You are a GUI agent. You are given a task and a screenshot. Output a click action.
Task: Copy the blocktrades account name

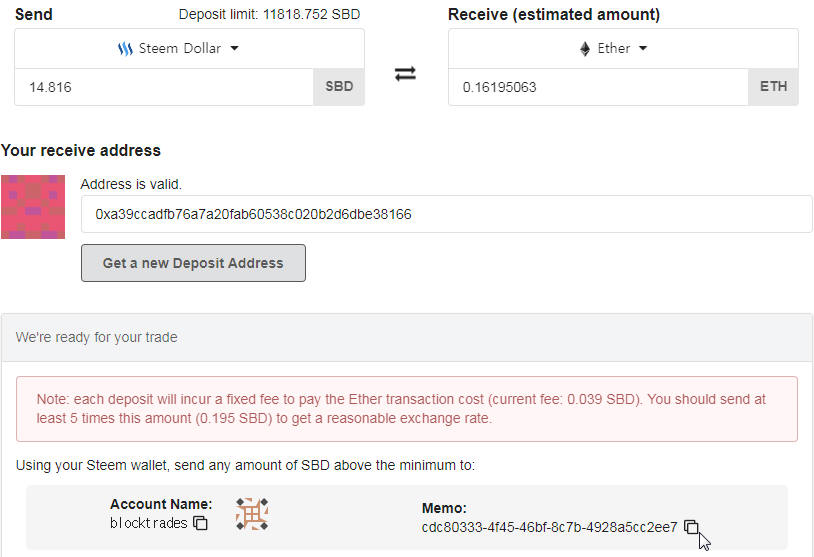pos(201,523)
